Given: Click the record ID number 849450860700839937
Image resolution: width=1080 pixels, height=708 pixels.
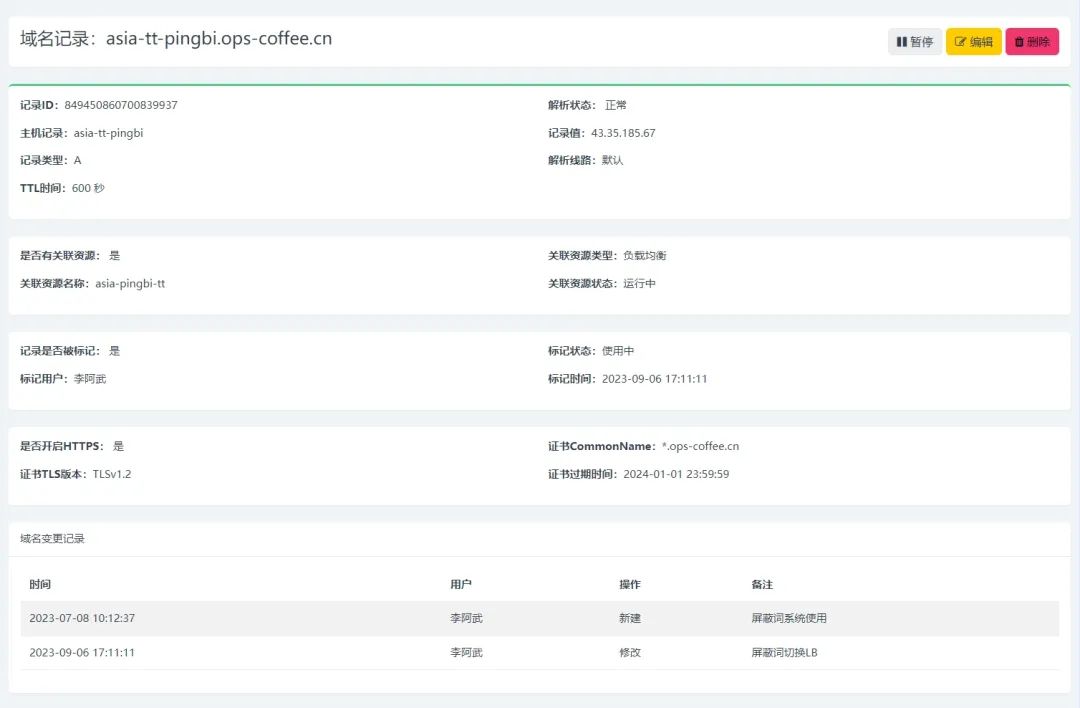Looking at the screenshot, I should coord(121,105).
